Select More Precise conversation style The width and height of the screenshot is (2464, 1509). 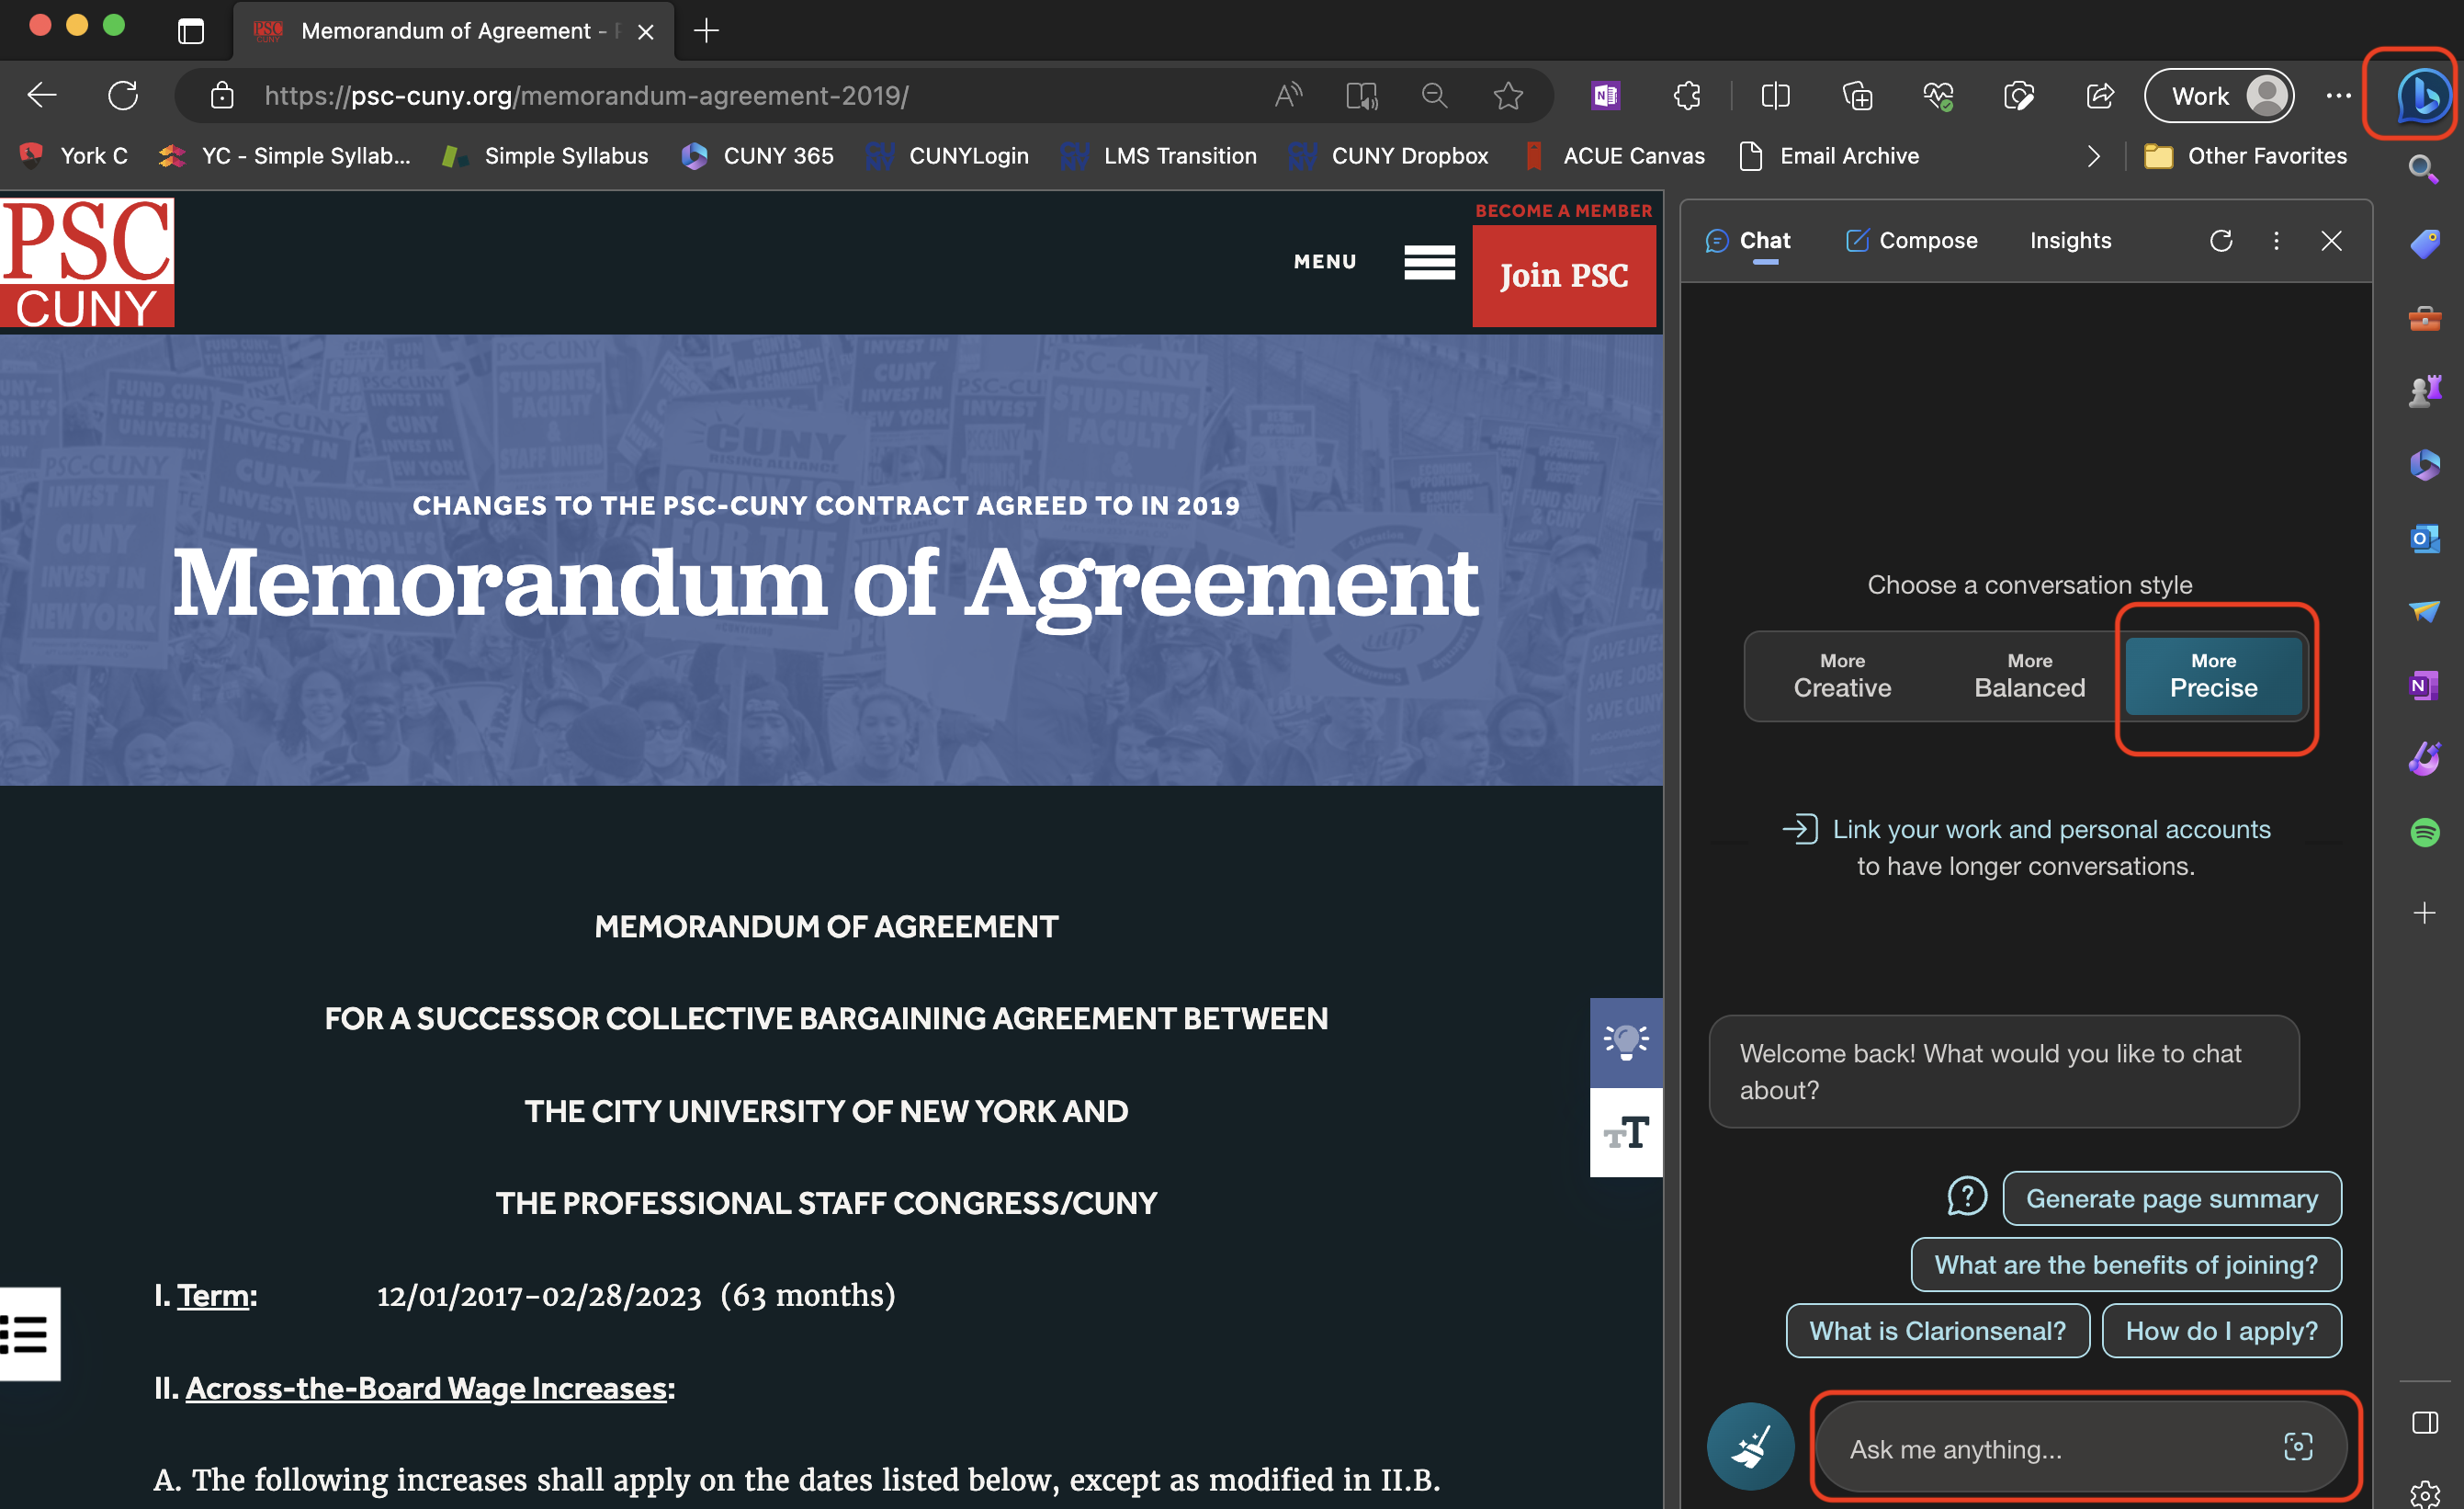[x=2212, y=675]
